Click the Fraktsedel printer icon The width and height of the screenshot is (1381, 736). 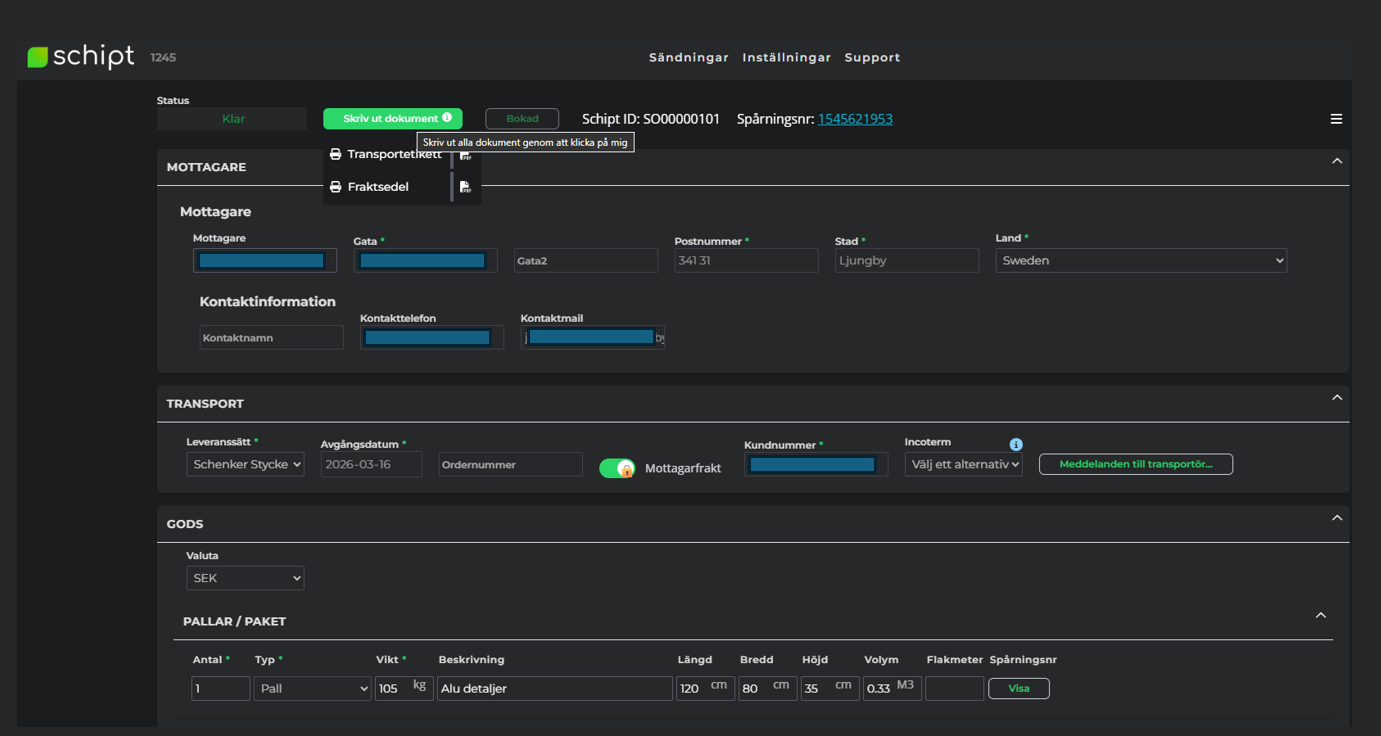336,187
